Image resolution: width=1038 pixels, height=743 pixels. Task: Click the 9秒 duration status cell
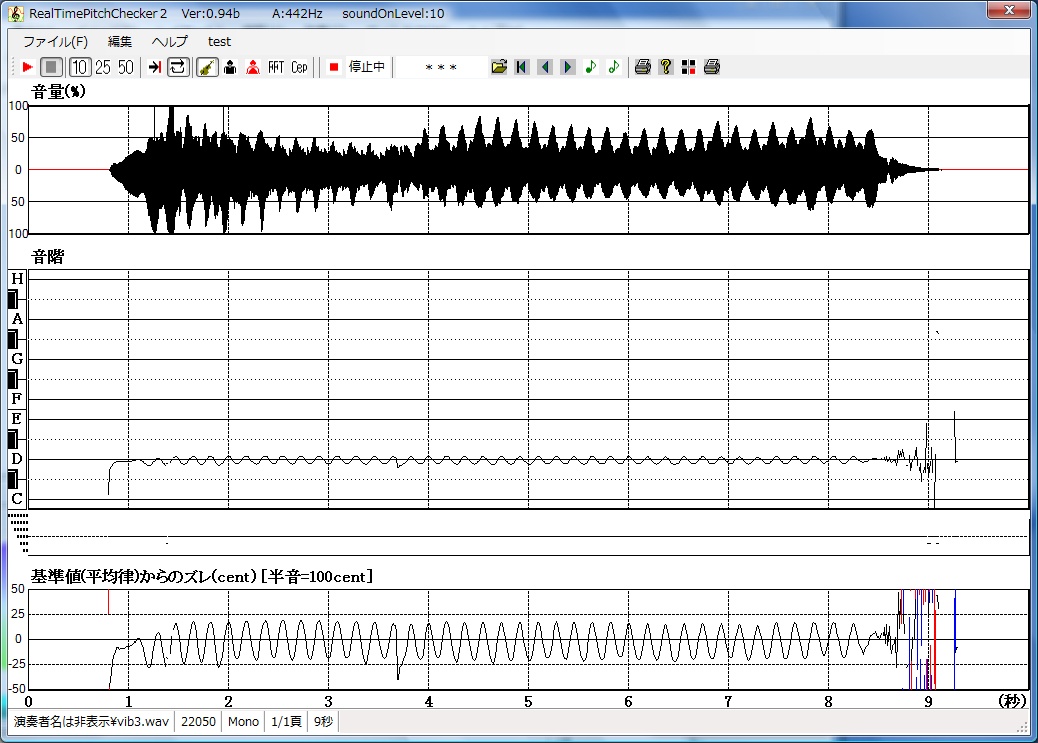pos(323,721)
